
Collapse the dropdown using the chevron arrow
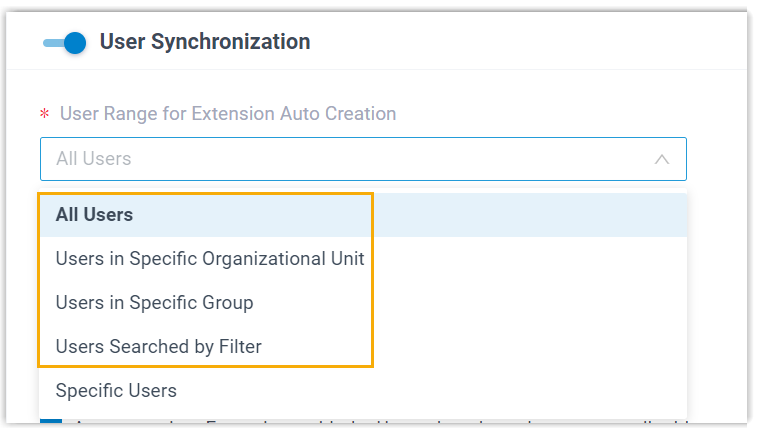coord(661,159)
